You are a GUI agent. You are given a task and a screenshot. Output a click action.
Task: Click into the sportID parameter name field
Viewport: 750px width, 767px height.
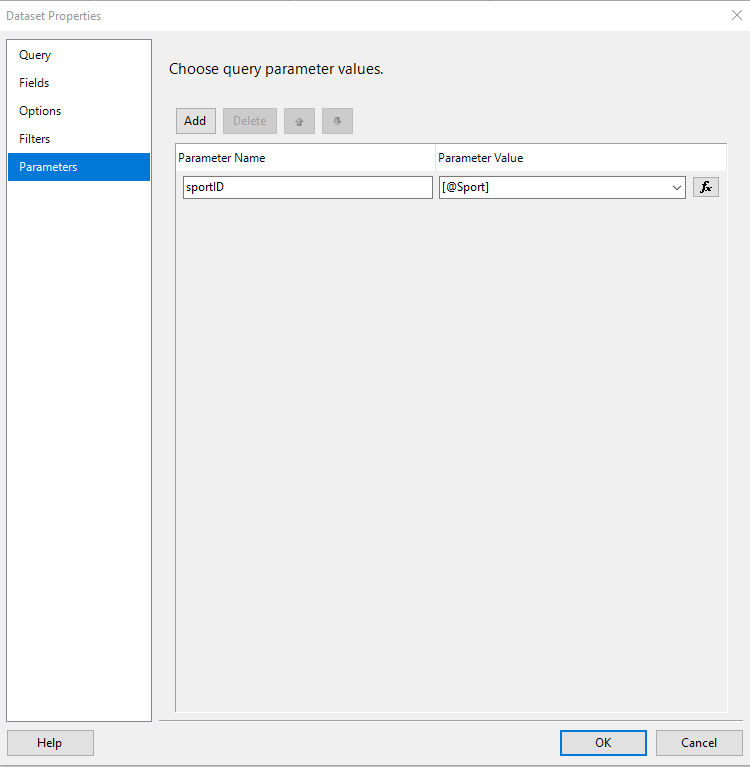pos(307,187)
